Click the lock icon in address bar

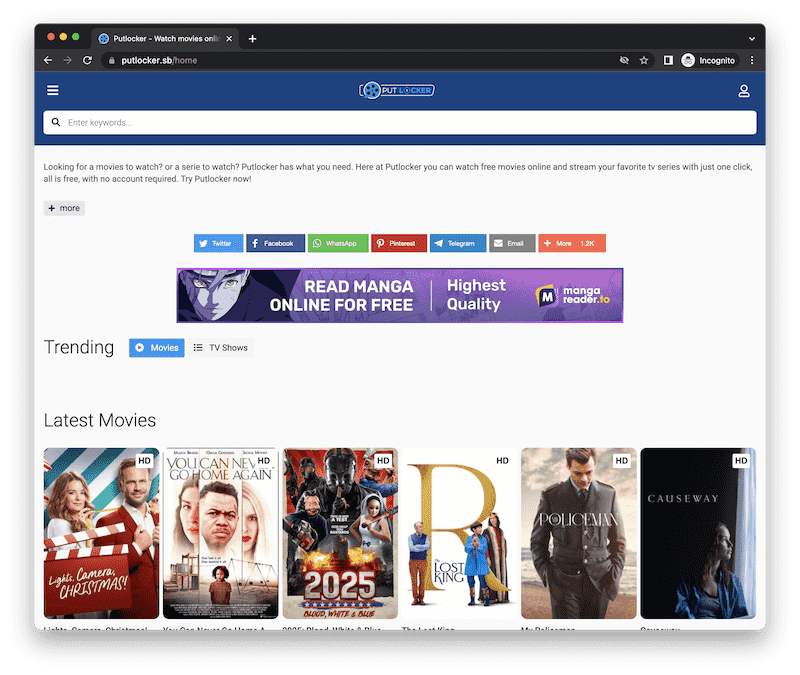point(111,60)
